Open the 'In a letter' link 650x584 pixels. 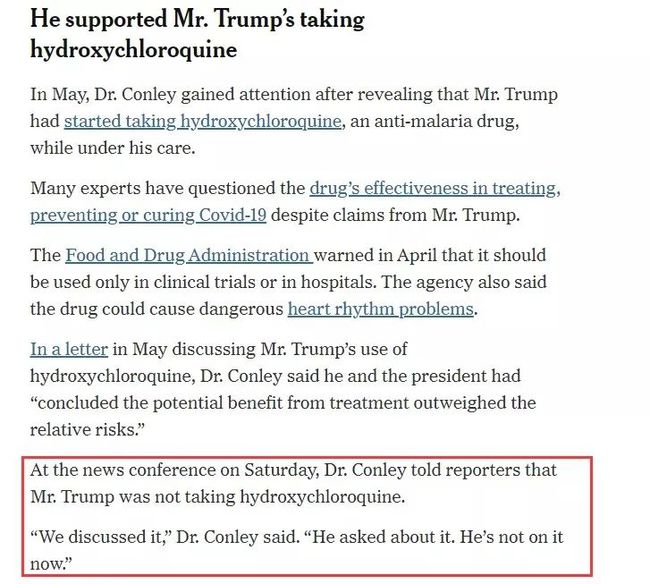[x=69, y=349]
